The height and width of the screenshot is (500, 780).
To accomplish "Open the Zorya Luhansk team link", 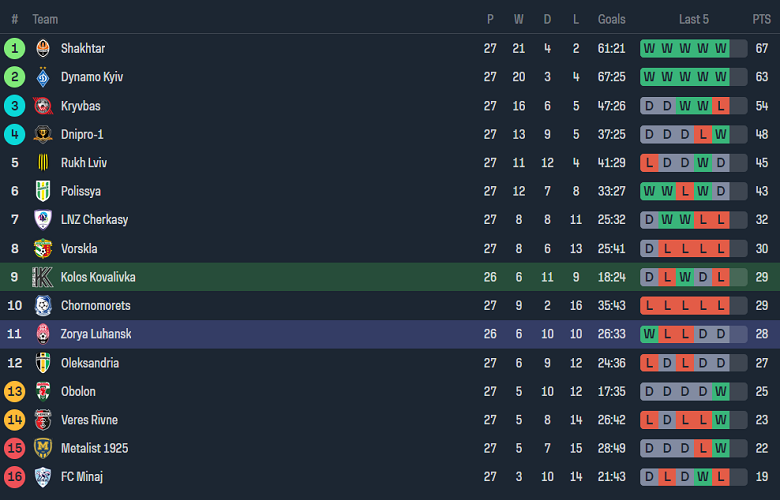I will 95,334.
